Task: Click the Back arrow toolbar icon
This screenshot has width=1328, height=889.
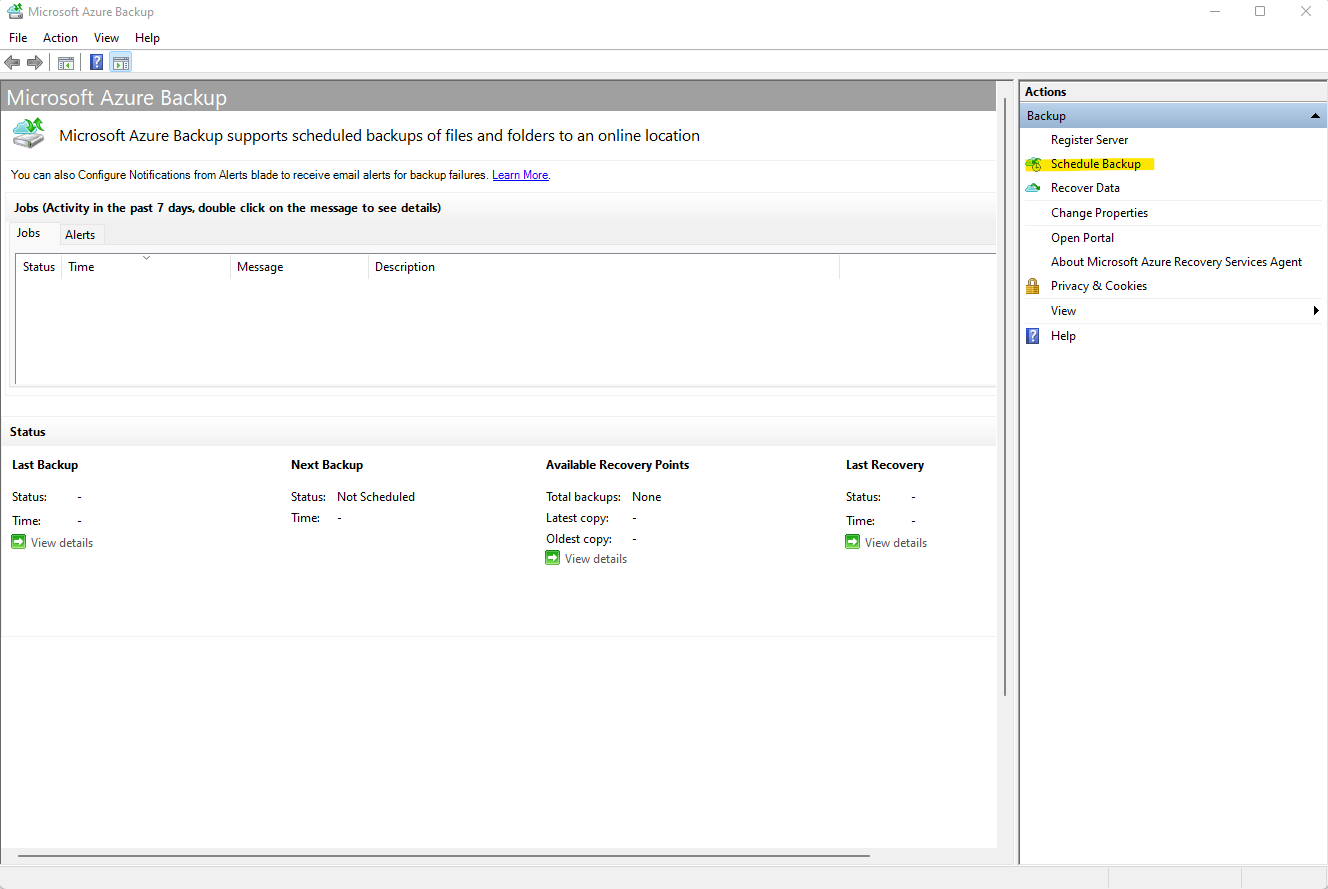Action: click(x=12, y=63)
